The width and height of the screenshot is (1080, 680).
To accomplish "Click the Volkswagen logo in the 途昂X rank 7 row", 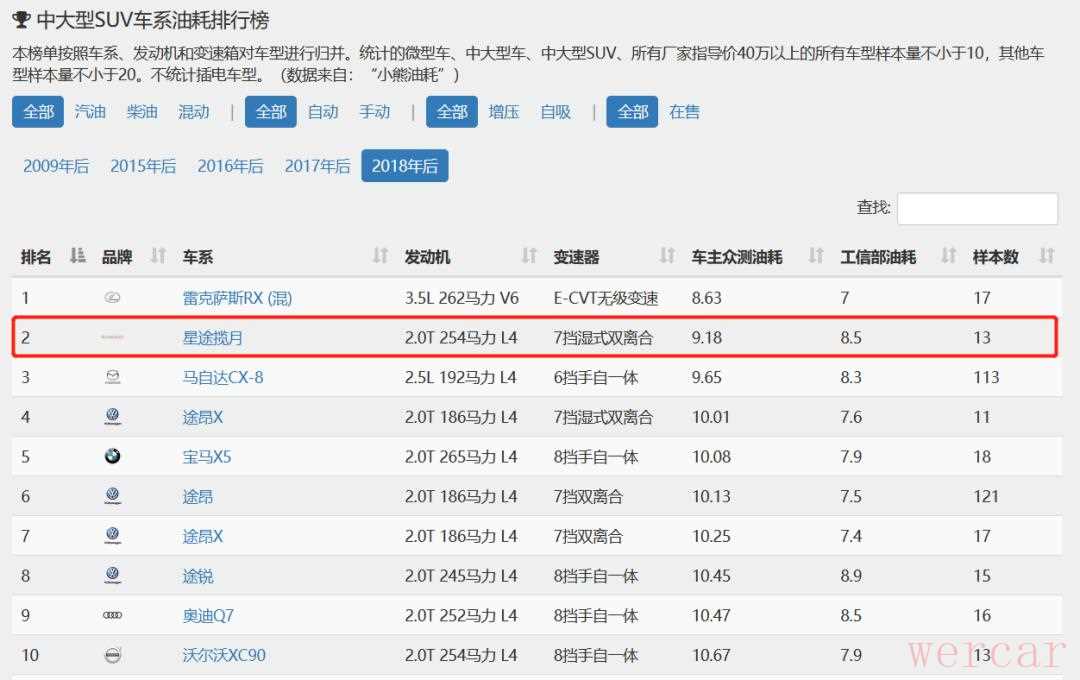I will [112, 536].
